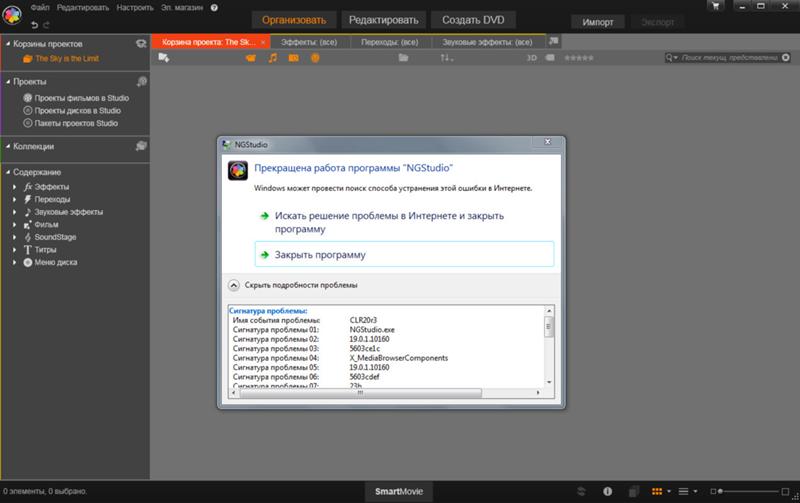Click the add project bin icon
Viewport: 800px width, 503px height.
141,44
